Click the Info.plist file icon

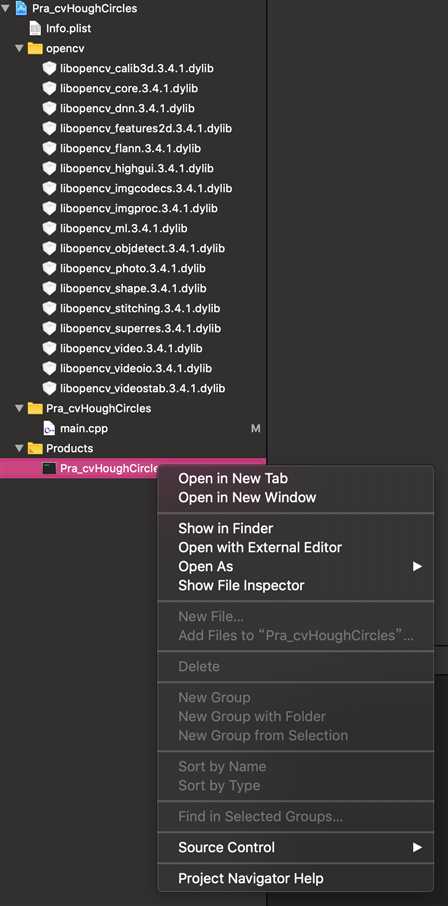pos(35,28)
